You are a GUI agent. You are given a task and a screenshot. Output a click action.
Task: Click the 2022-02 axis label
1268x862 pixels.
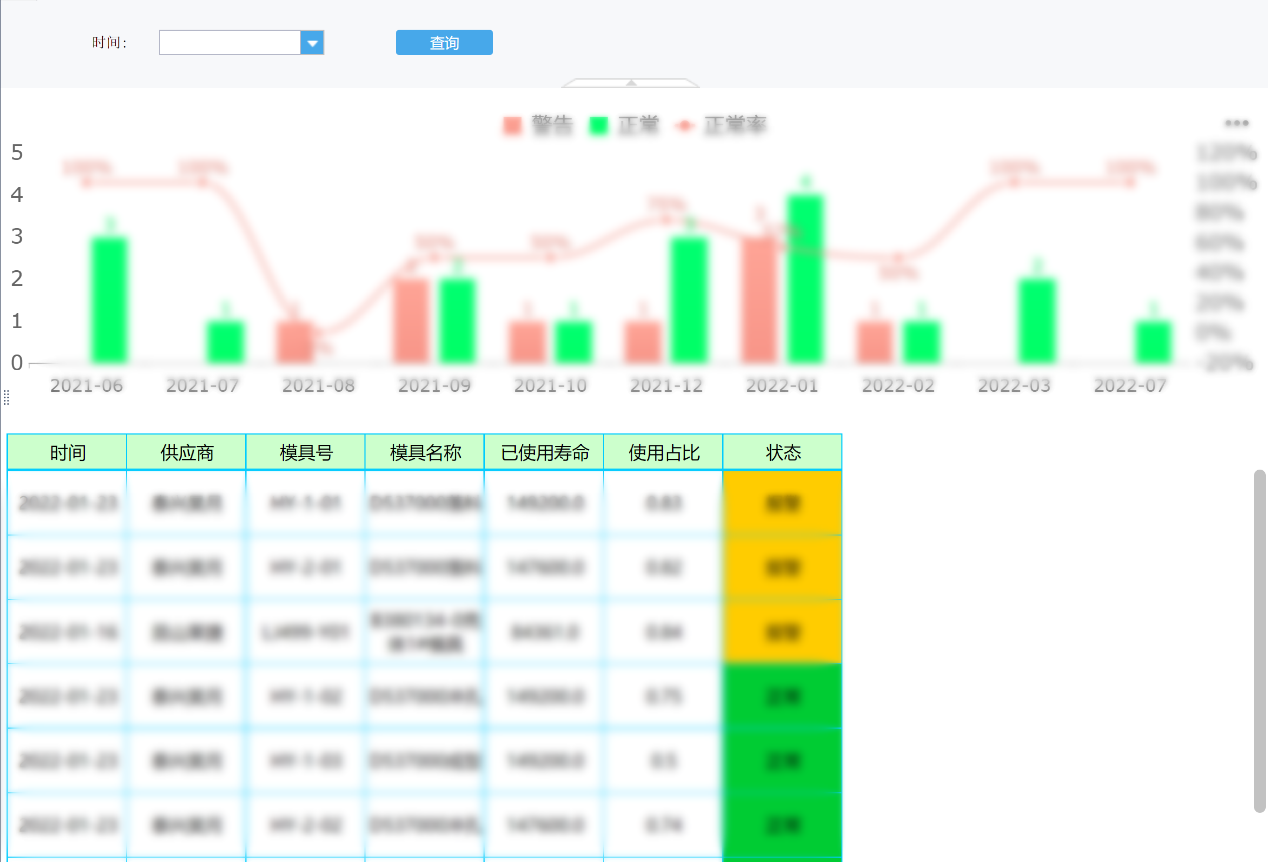point(899,385)
